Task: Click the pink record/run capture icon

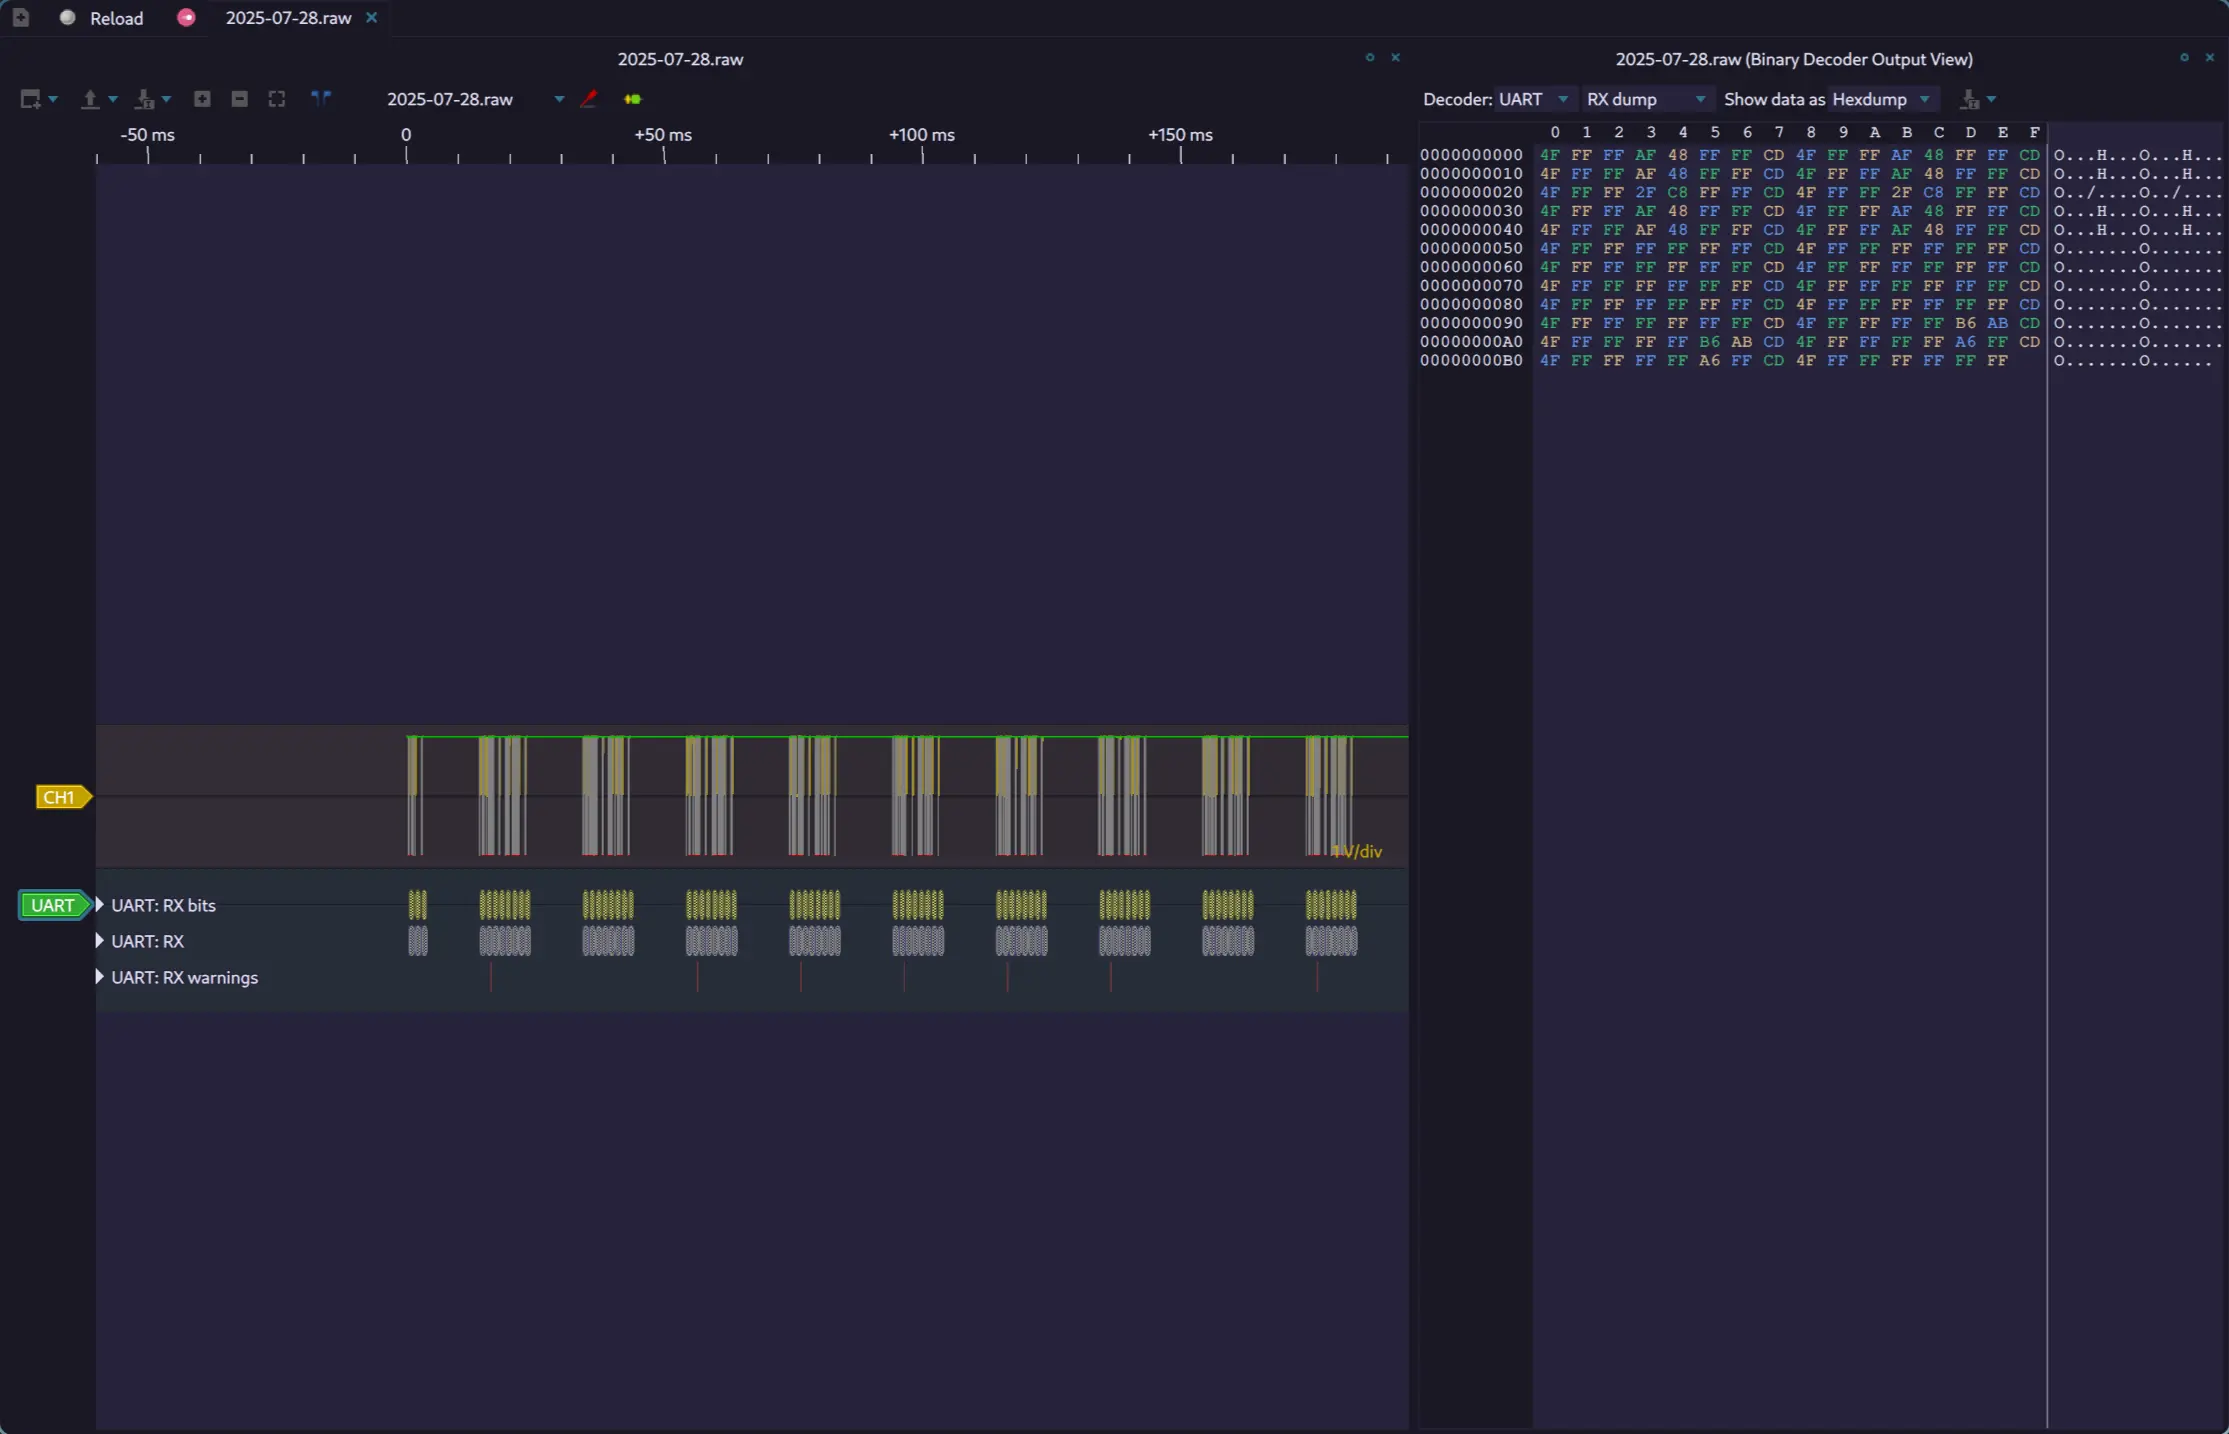Action: pyautogui.click(x=186, y=18)
